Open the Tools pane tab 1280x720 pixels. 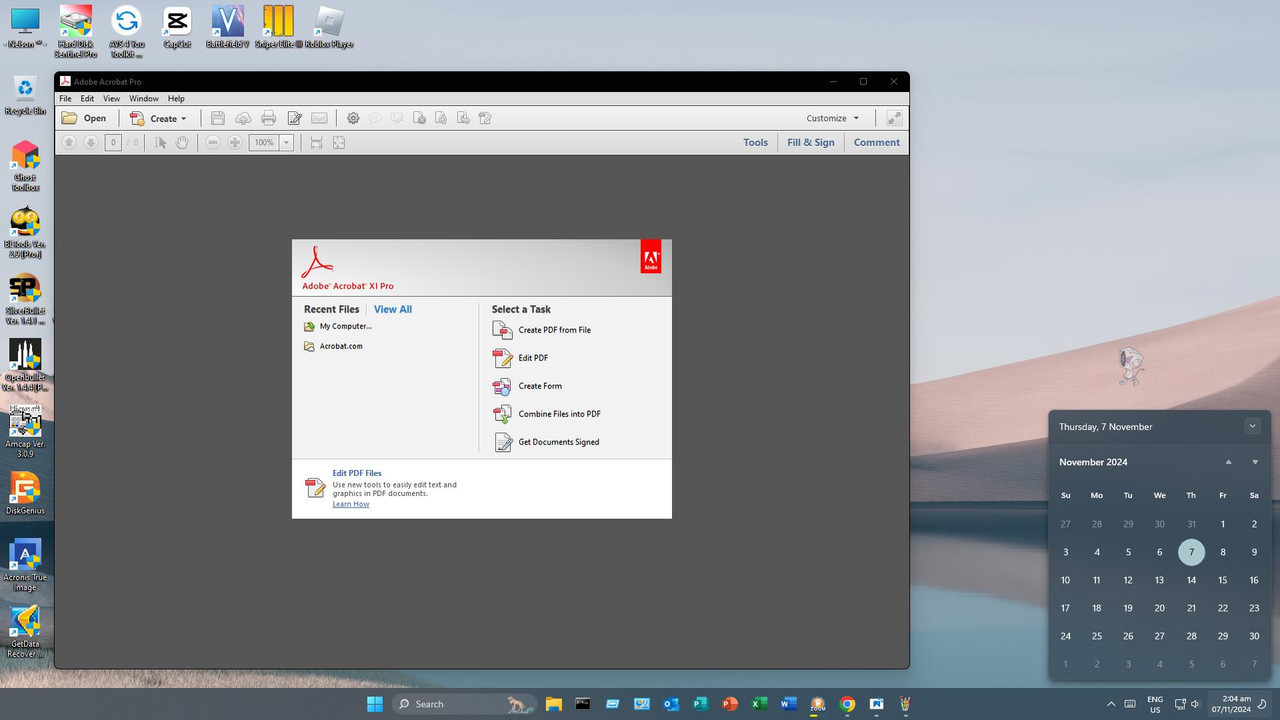click(x=755, y=143)
